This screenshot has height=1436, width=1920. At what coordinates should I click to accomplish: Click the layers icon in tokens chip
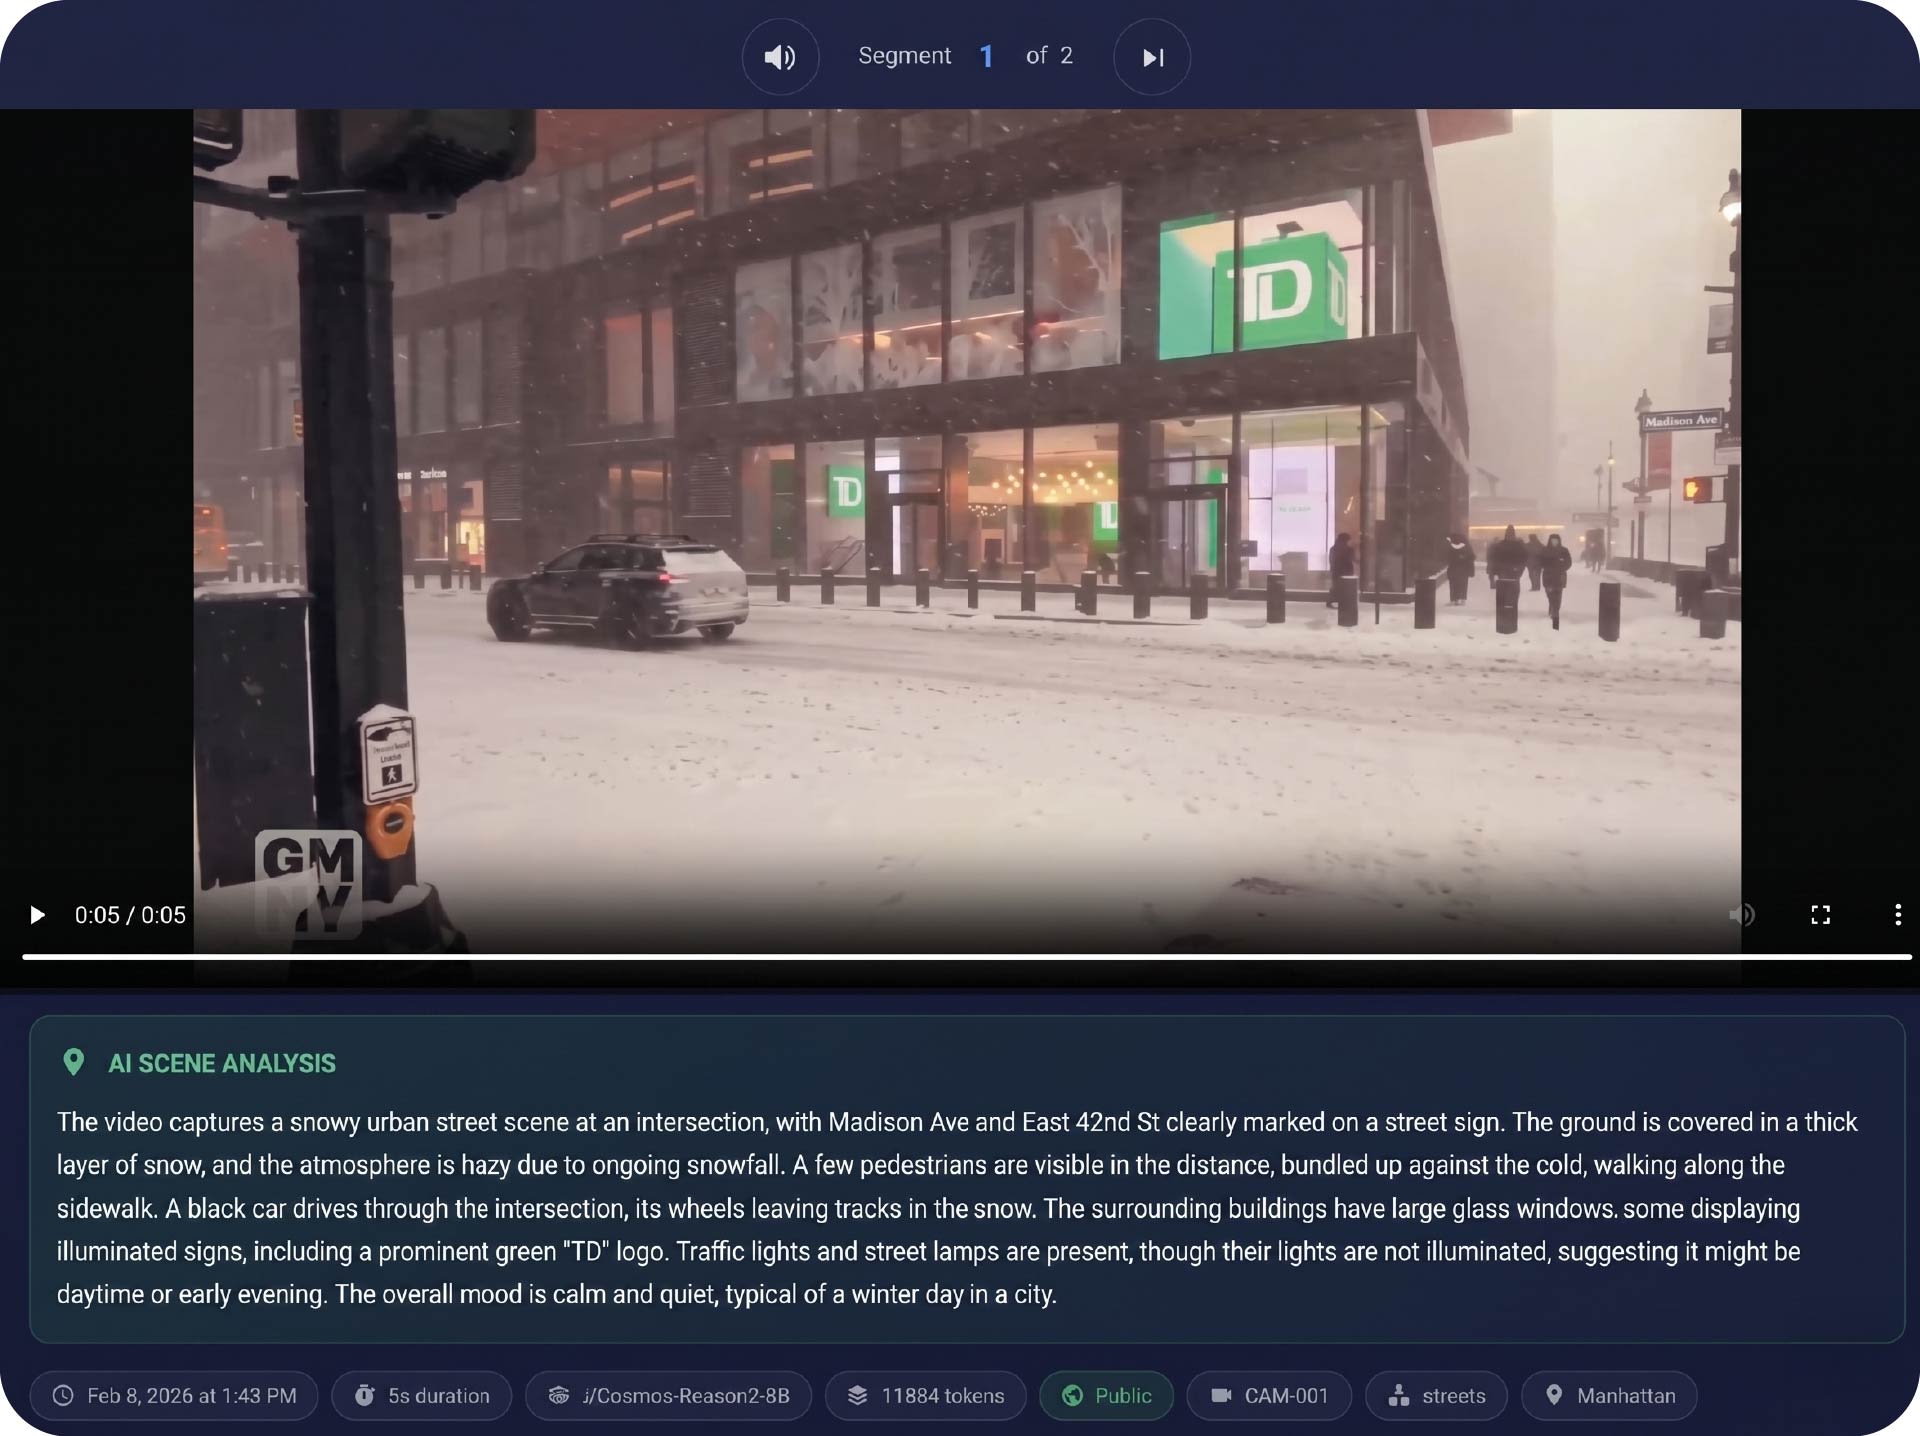coord(858,1395)
